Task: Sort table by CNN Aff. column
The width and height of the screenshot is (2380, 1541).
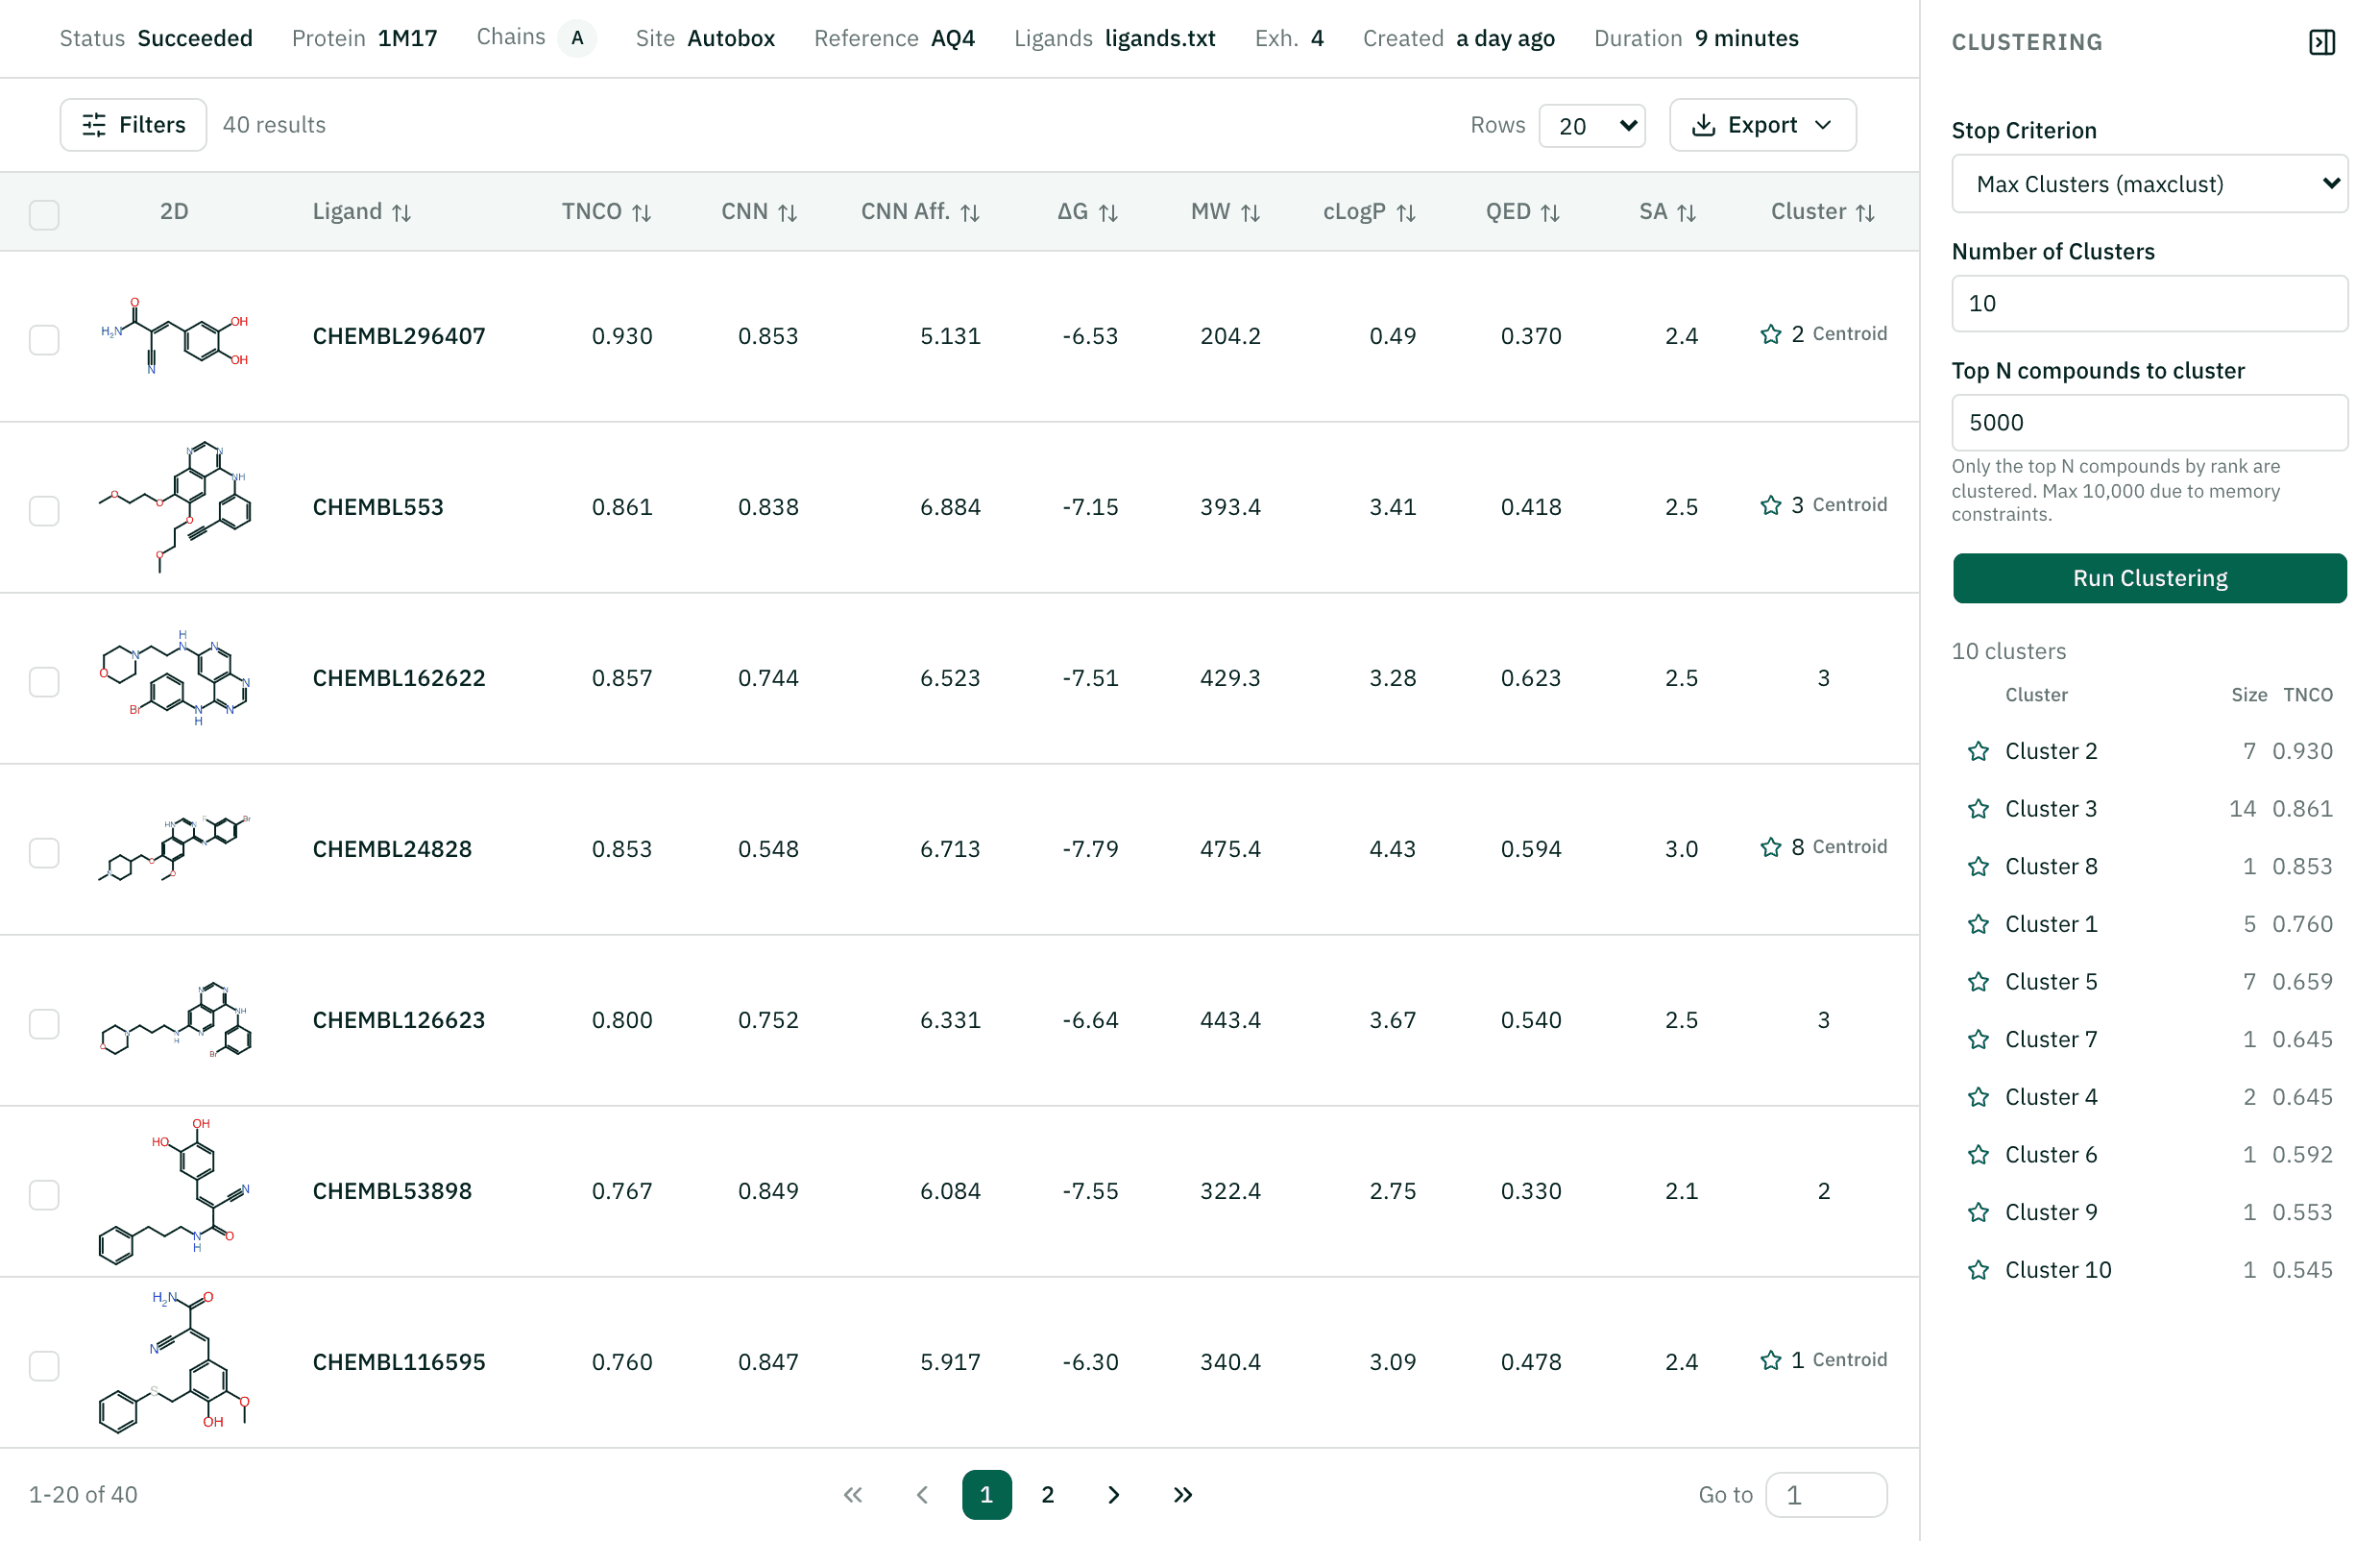Action: coord(920,212)
